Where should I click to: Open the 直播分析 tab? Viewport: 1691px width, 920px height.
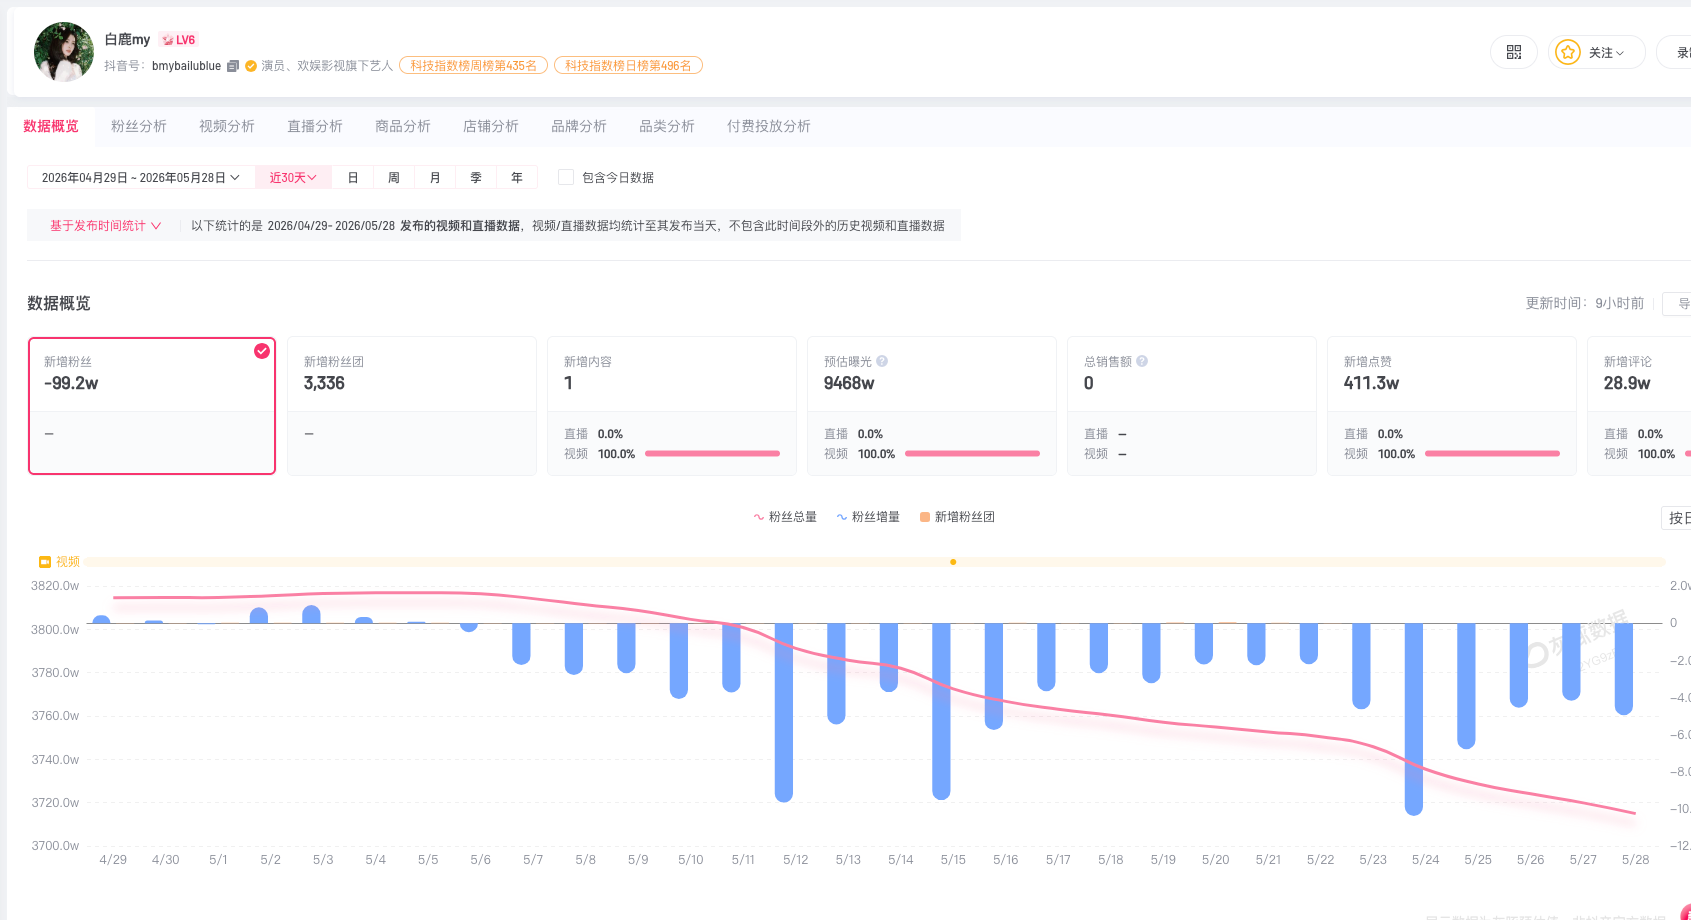point(315,126)
